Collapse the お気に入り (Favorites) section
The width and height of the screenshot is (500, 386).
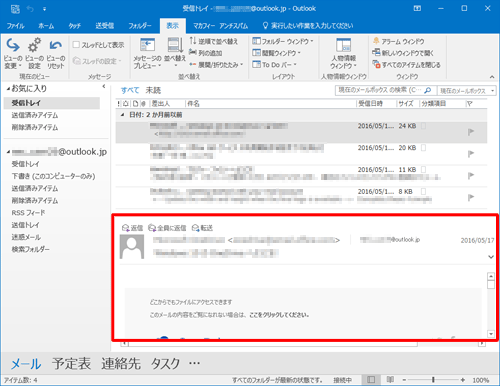coord(8,89)
